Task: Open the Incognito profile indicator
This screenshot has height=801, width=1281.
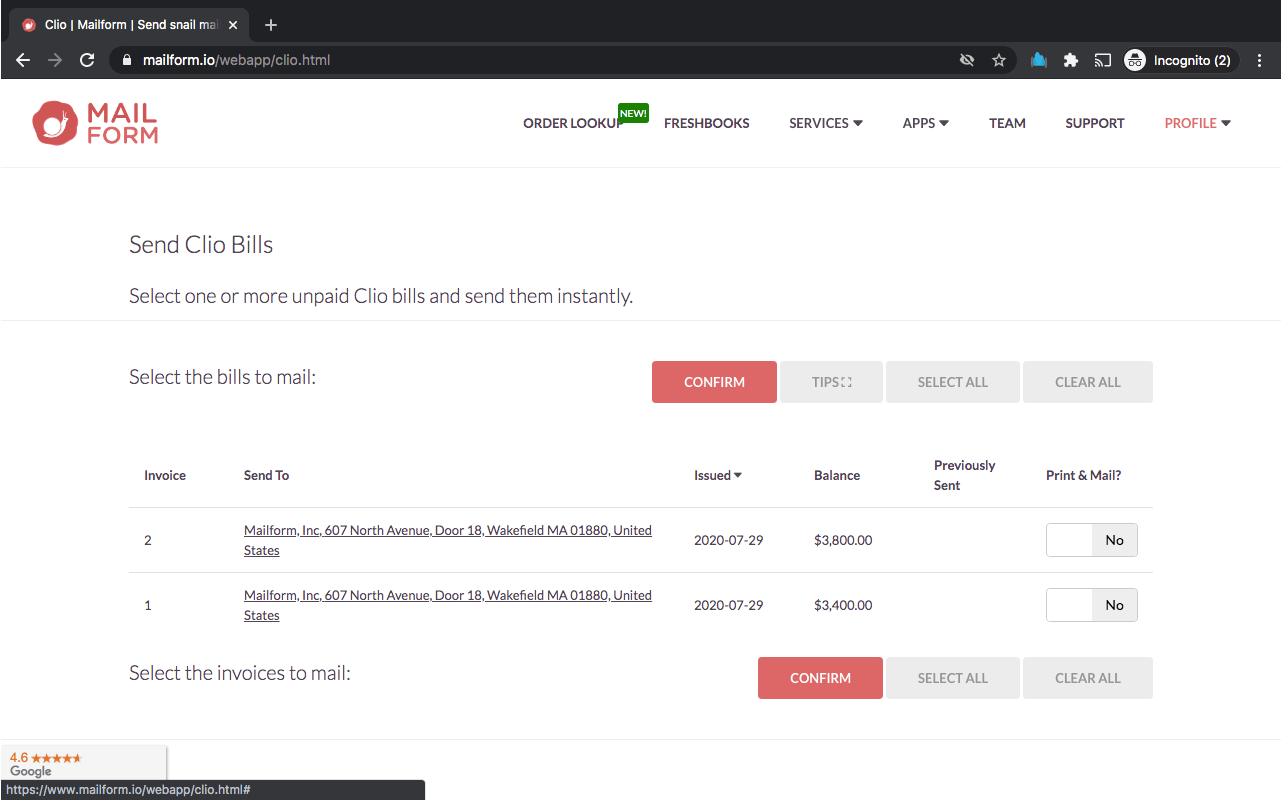Action: 1180,60
